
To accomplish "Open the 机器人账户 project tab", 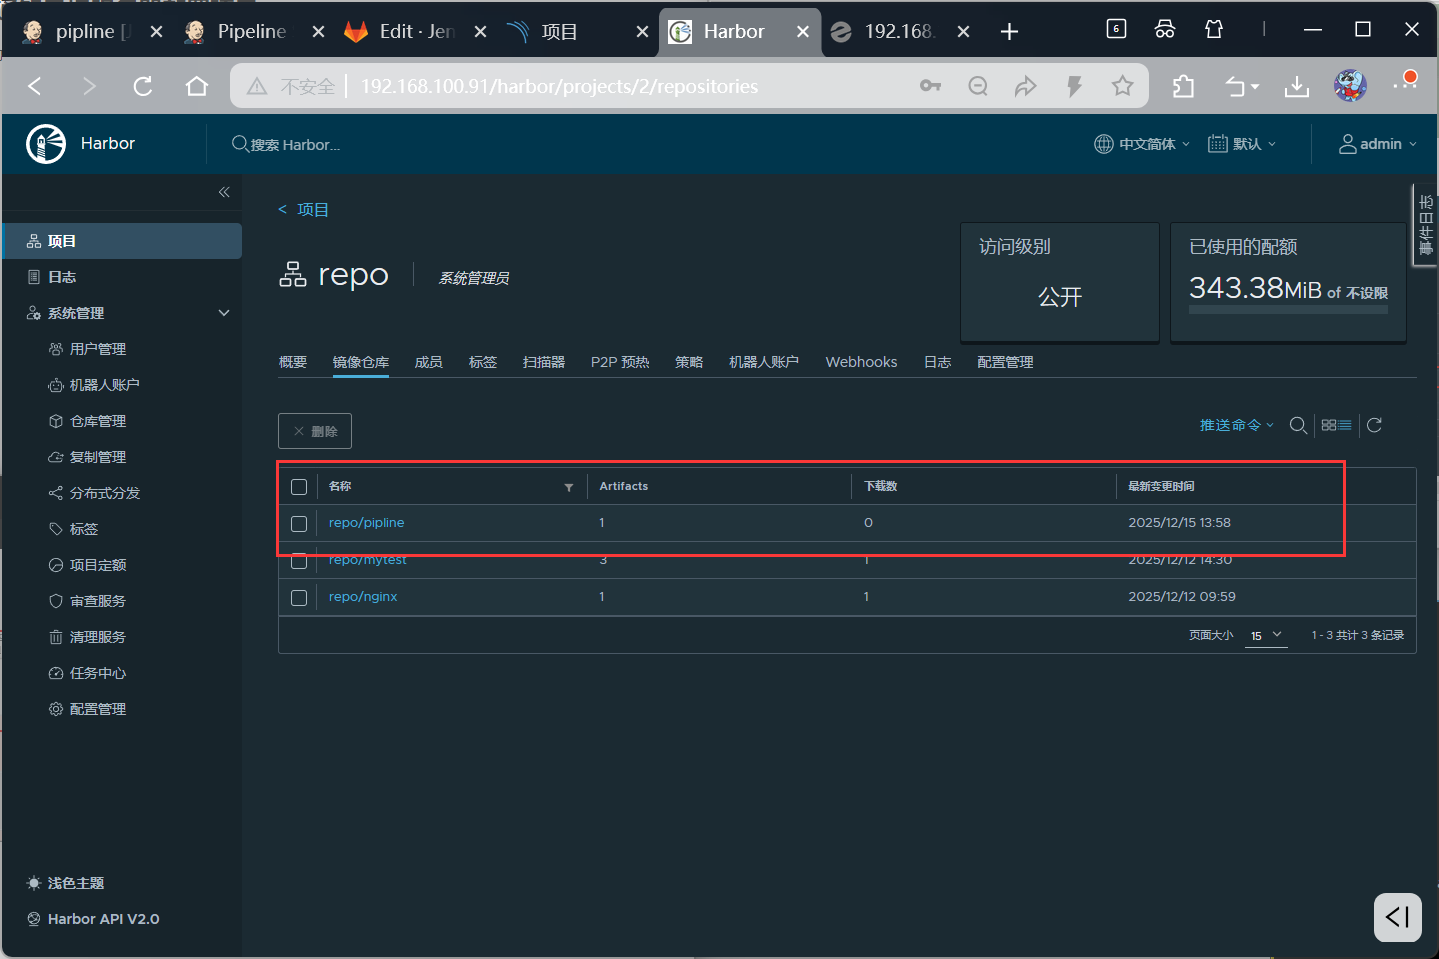I will (x=764, y=362).
